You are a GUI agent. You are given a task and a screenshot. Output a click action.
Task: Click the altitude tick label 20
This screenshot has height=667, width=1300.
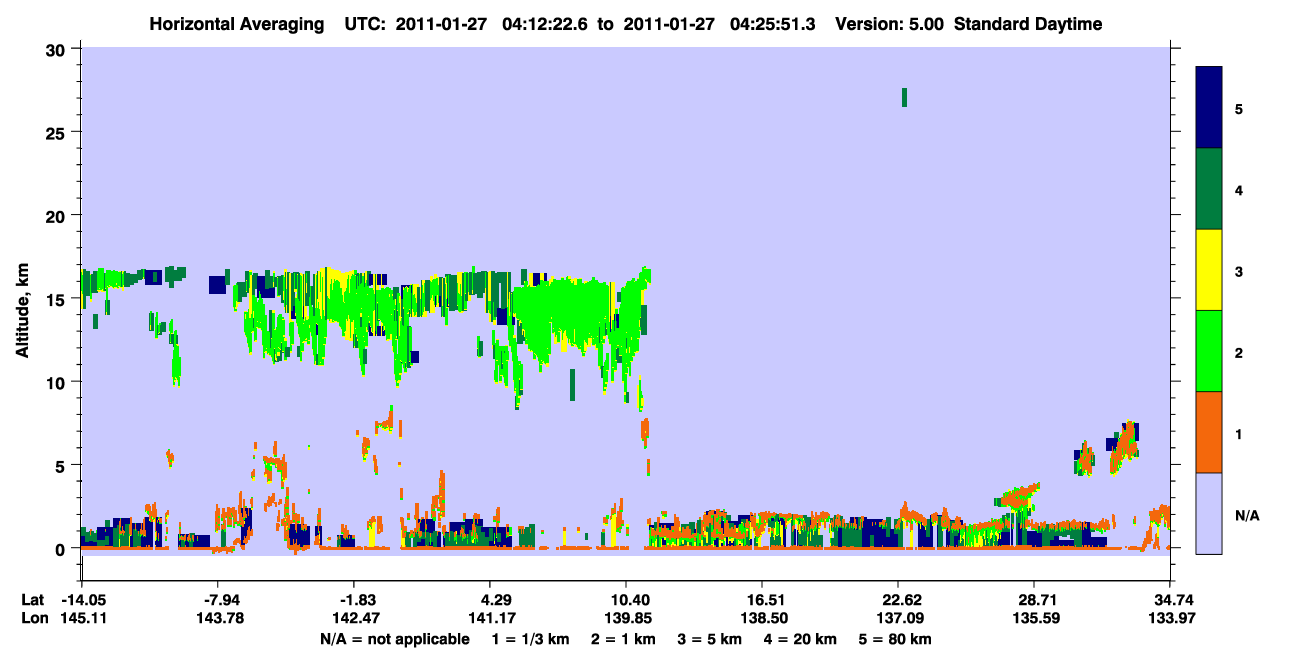coord(58,215)
